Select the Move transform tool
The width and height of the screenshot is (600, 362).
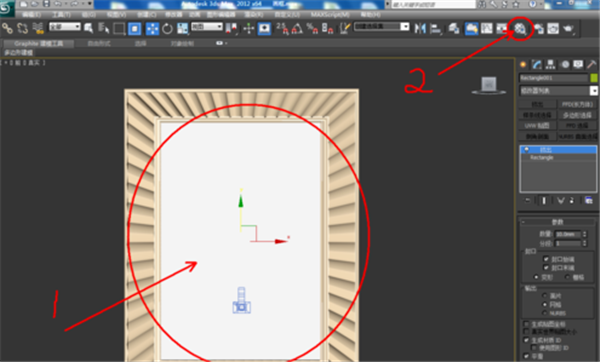[x=152, y=29]
